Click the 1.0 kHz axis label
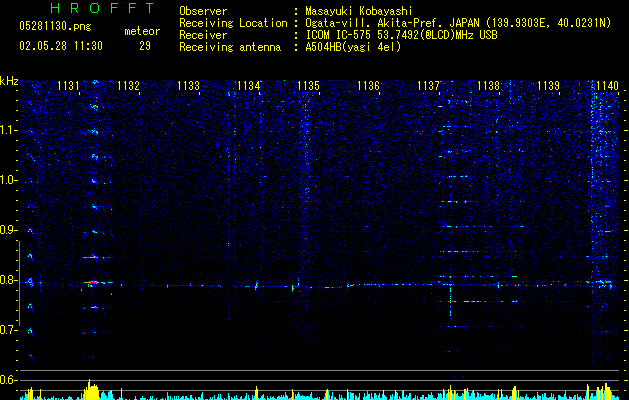The width and height of the screenshot is (629, 400). tap(9, 180)
